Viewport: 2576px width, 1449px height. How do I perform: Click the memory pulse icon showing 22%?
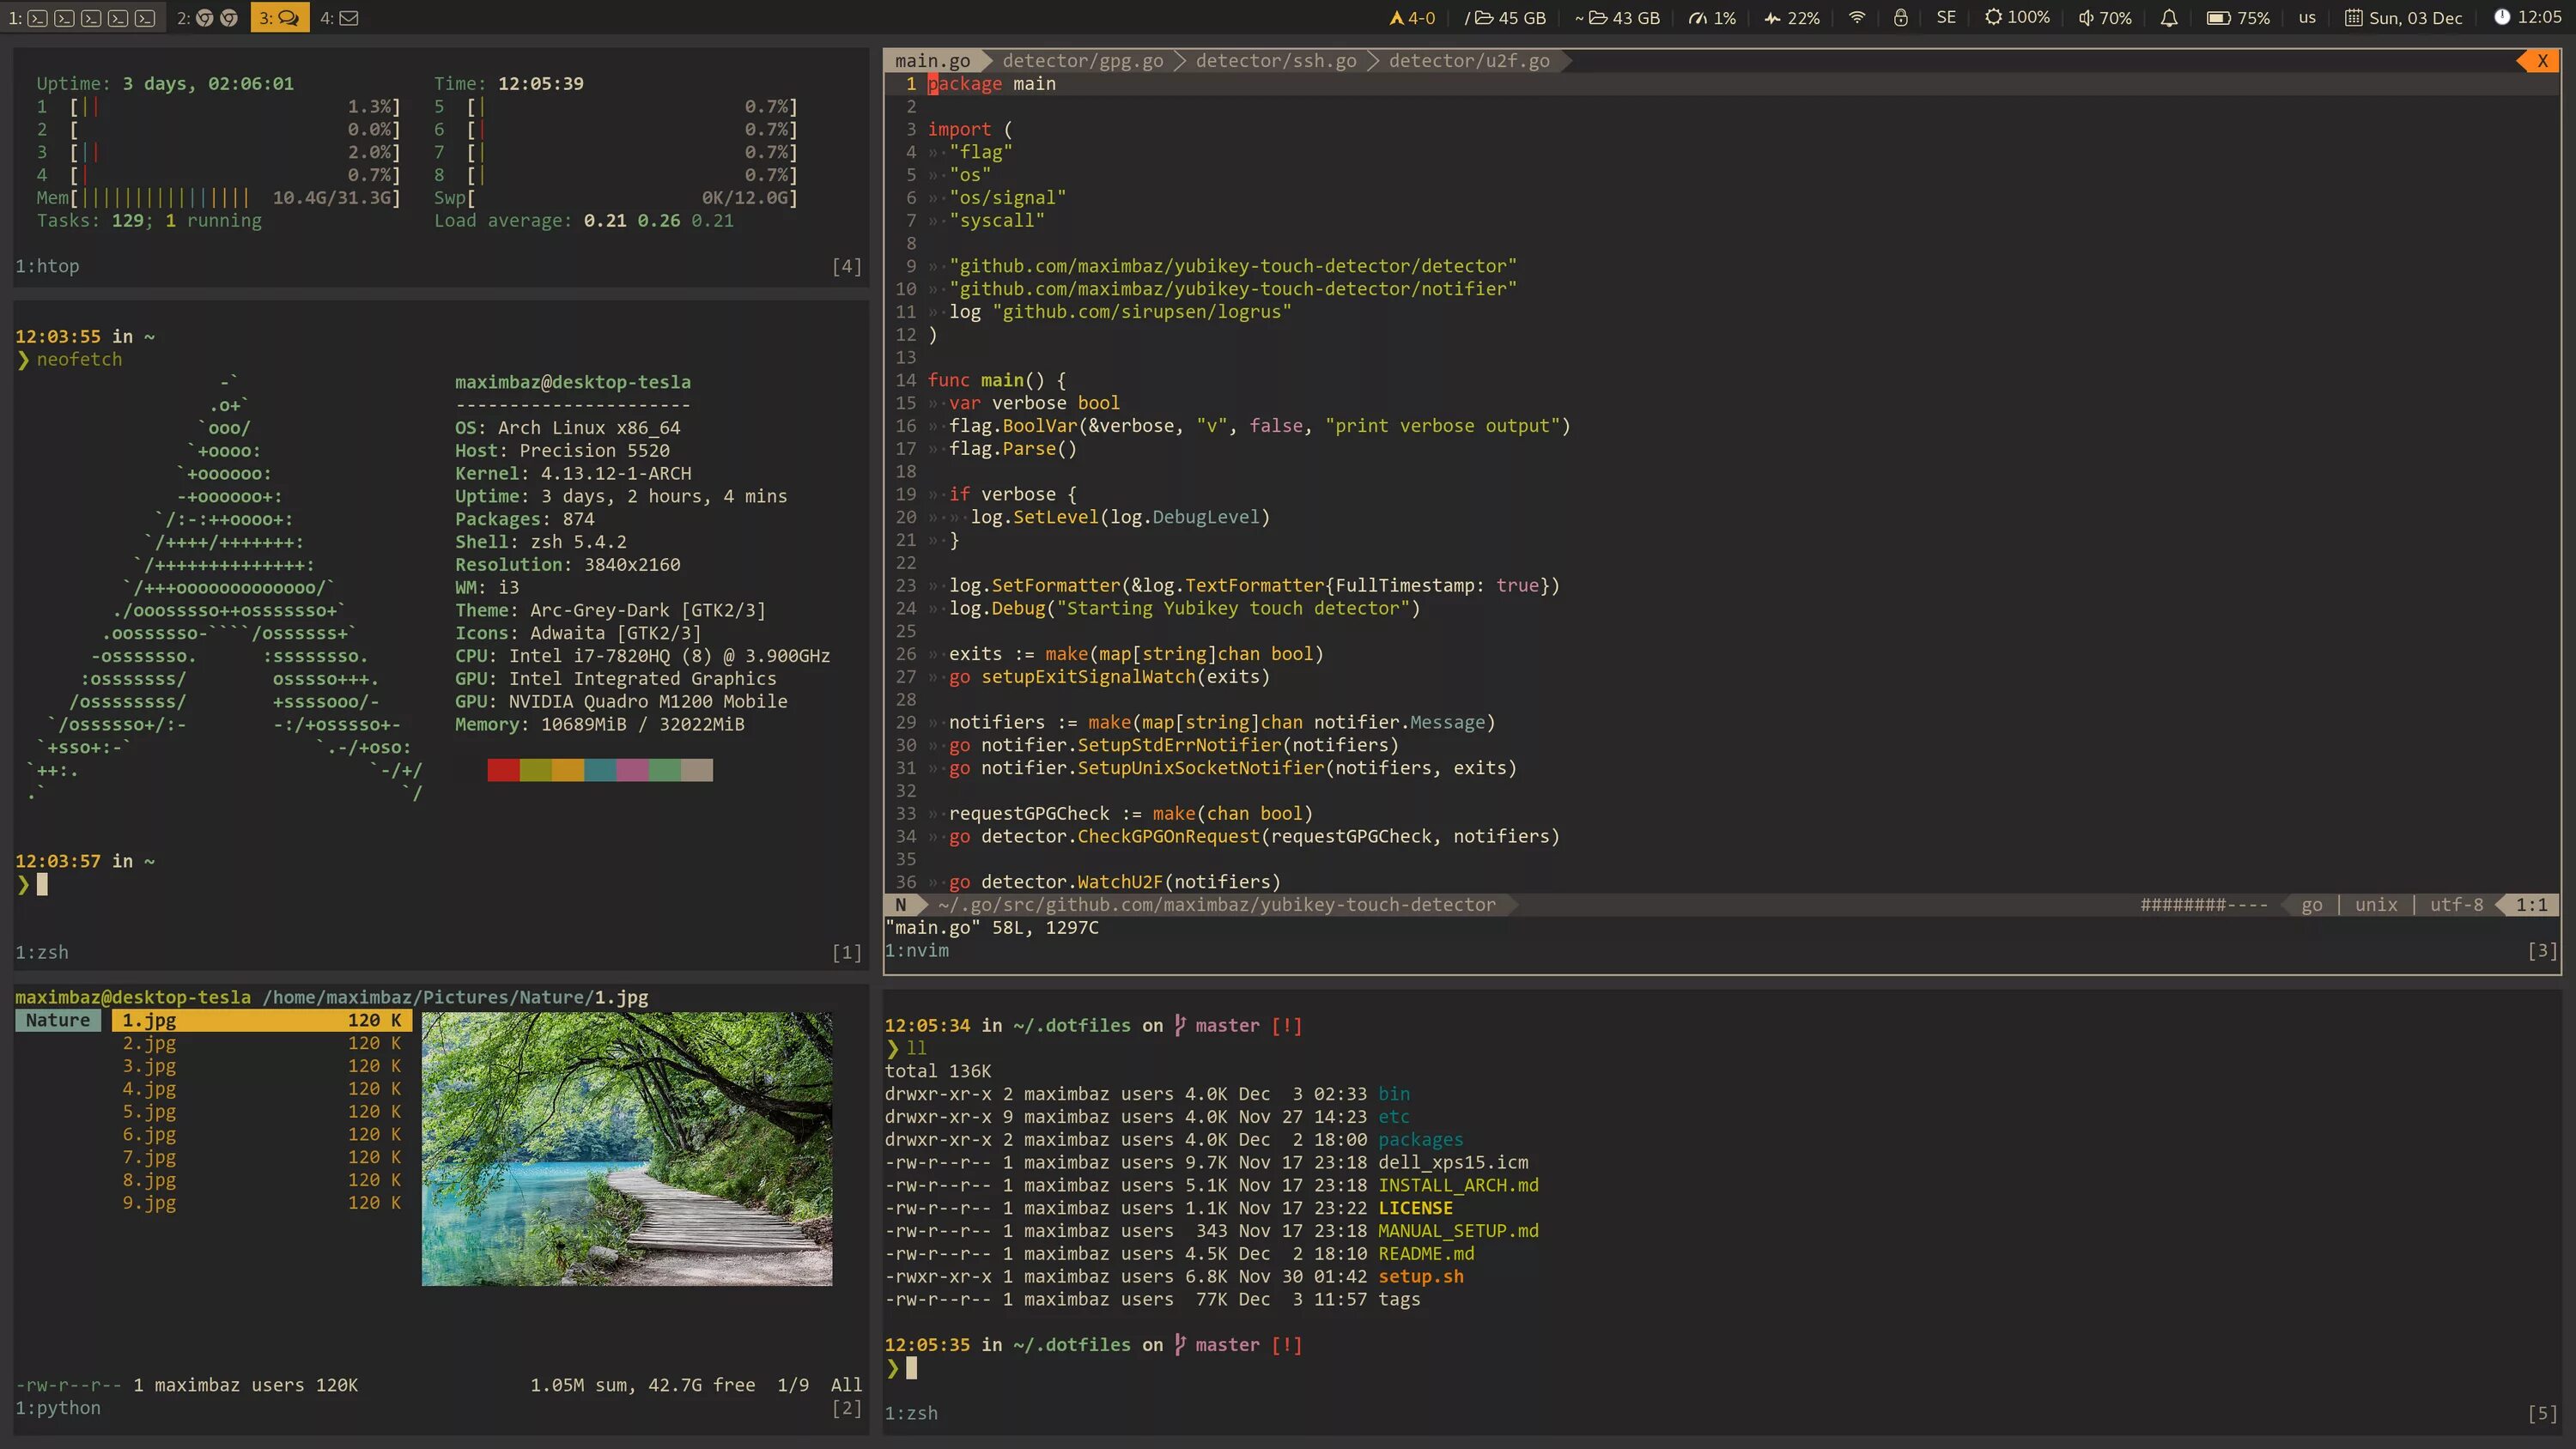tap(1772, 17)
